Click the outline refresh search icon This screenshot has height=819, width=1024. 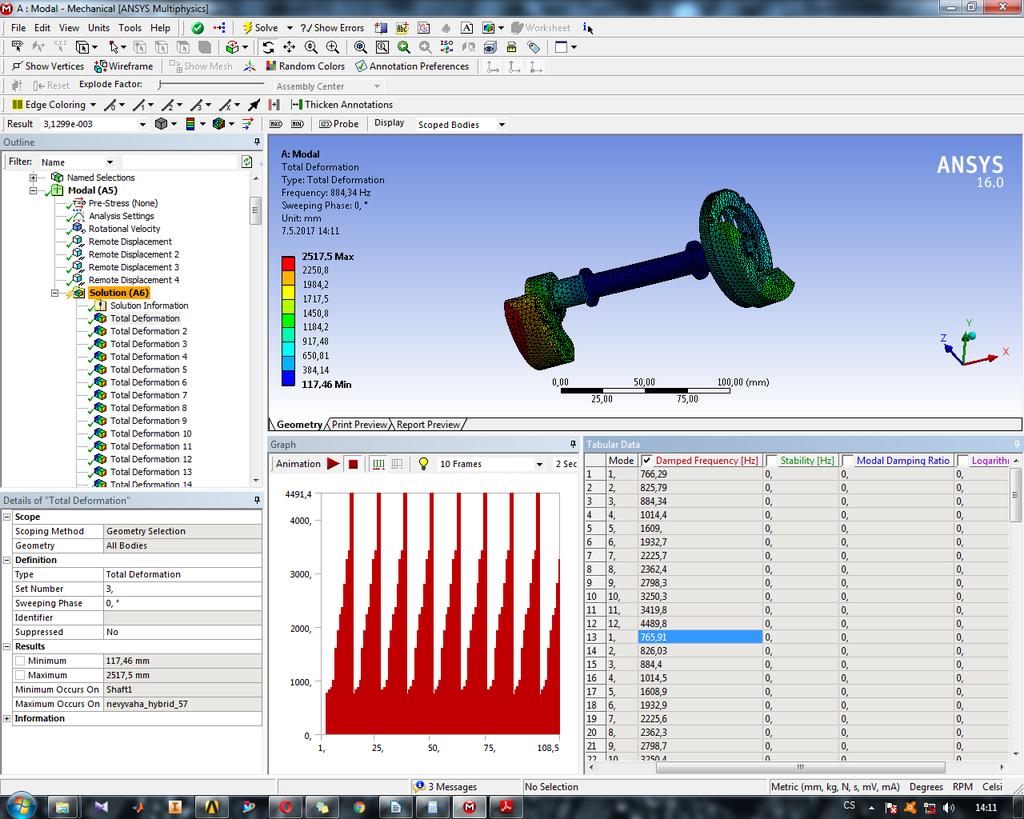click(247, 161)
